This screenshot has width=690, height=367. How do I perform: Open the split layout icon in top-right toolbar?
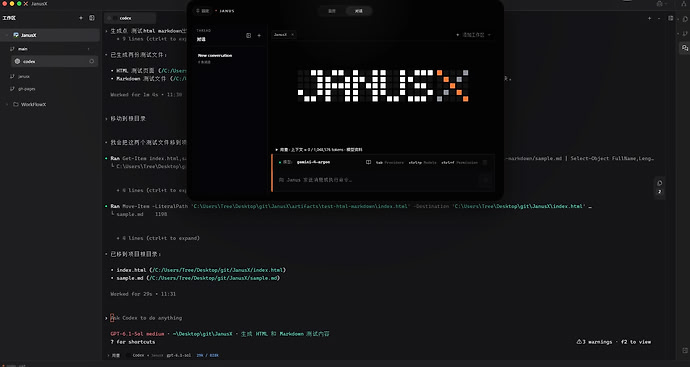coord(671,18)
